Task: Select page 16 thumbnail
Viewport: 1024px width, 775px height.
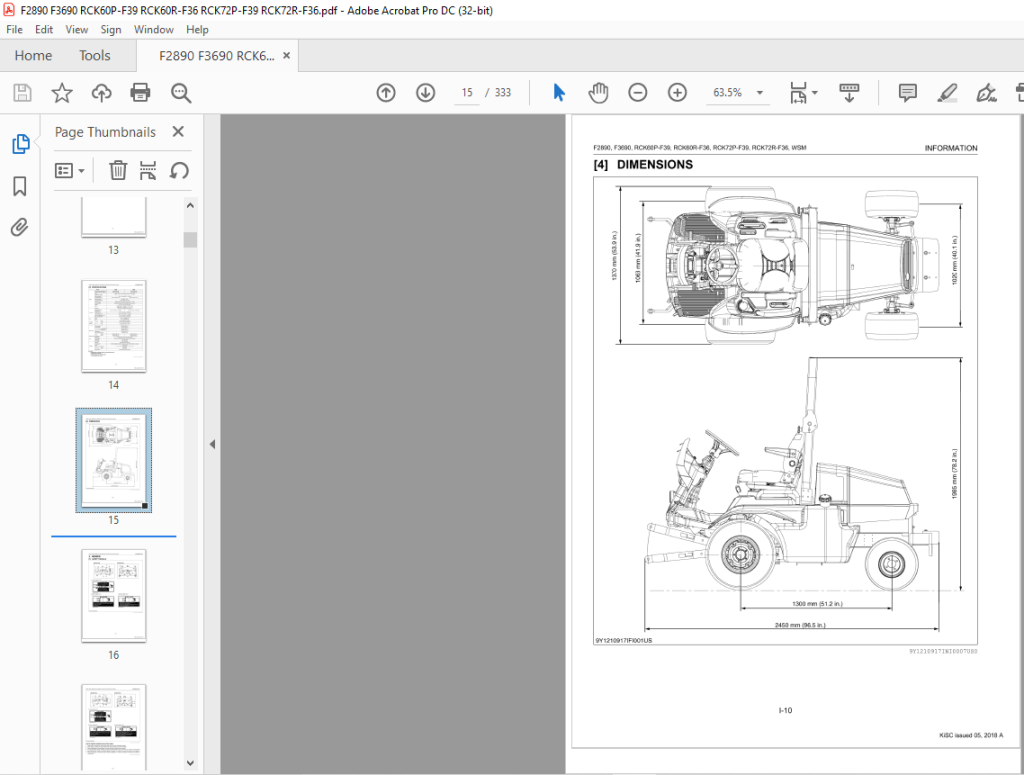Action: pos(114,596)
